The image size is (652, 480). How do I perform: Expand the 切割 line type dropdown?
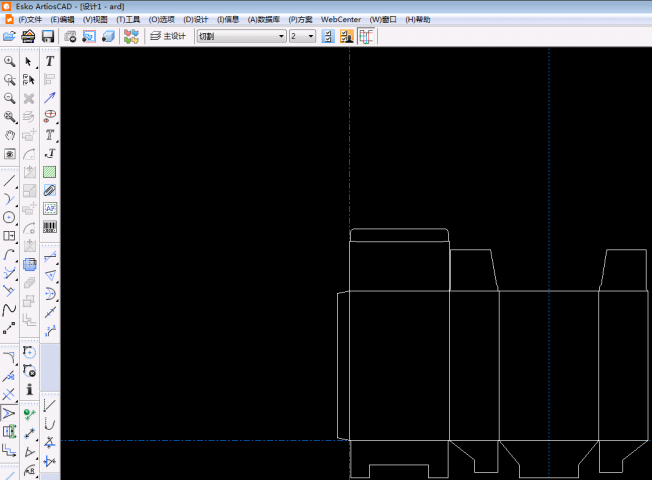click(242, 37)
